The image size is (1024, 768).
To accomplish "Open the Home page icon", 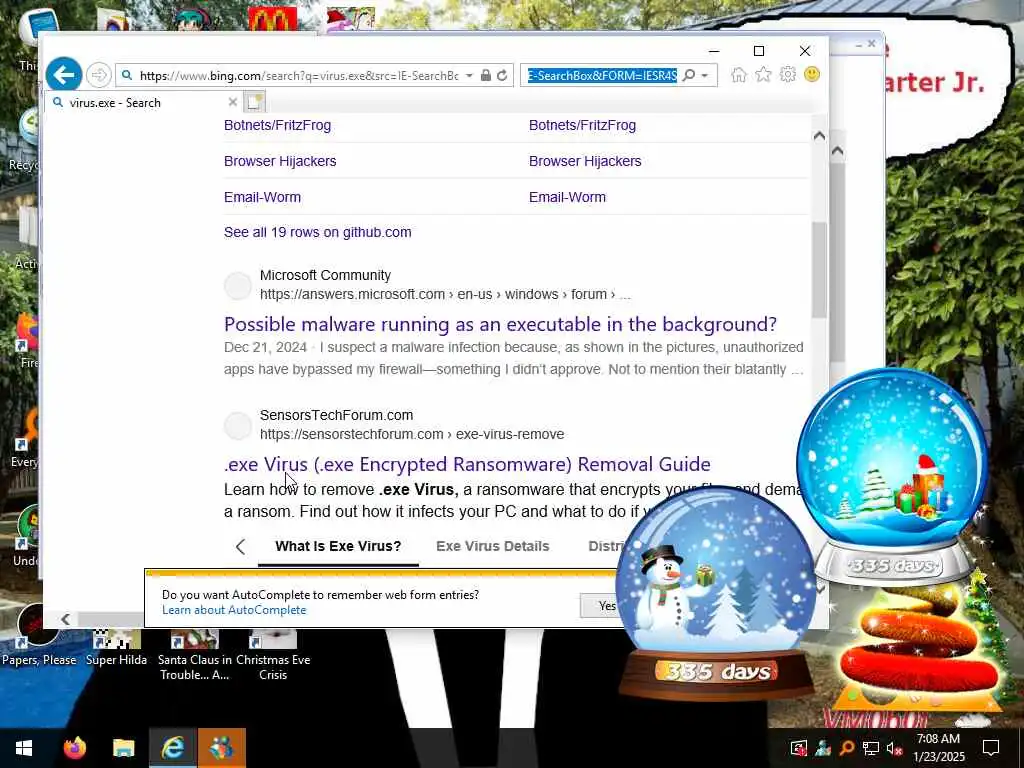I will point(739,74).
